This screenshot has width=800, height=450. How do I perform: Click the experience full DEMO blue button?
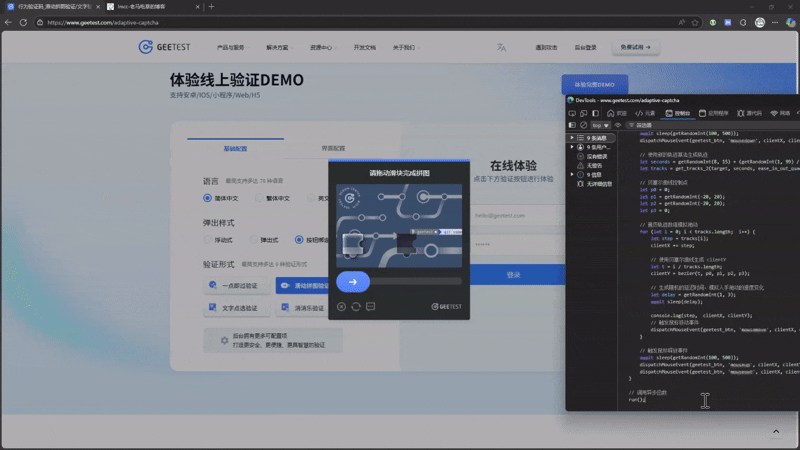coord(594,85)
